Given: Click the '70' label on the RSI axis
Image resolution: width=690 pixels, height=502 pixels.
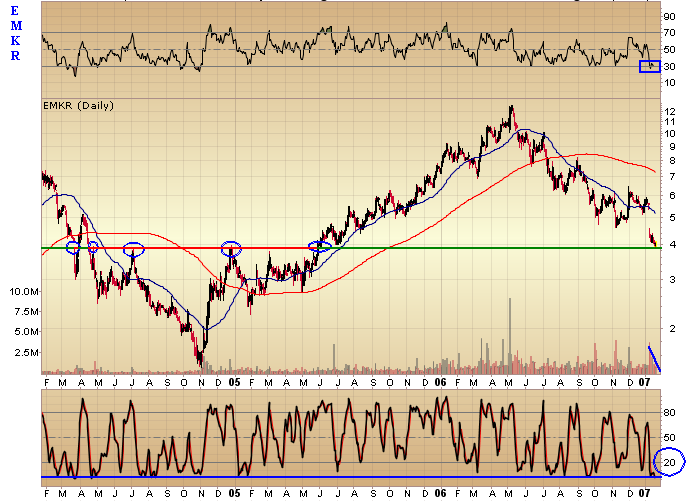Looking at the screenshot, I should (669, 33).
